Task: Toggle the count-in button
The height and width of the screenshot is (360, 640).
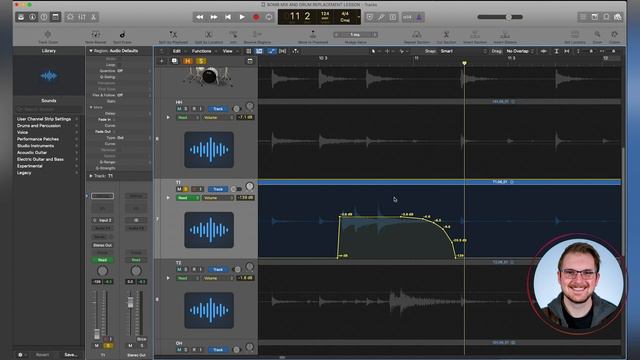Action: [x=407, y=17]
